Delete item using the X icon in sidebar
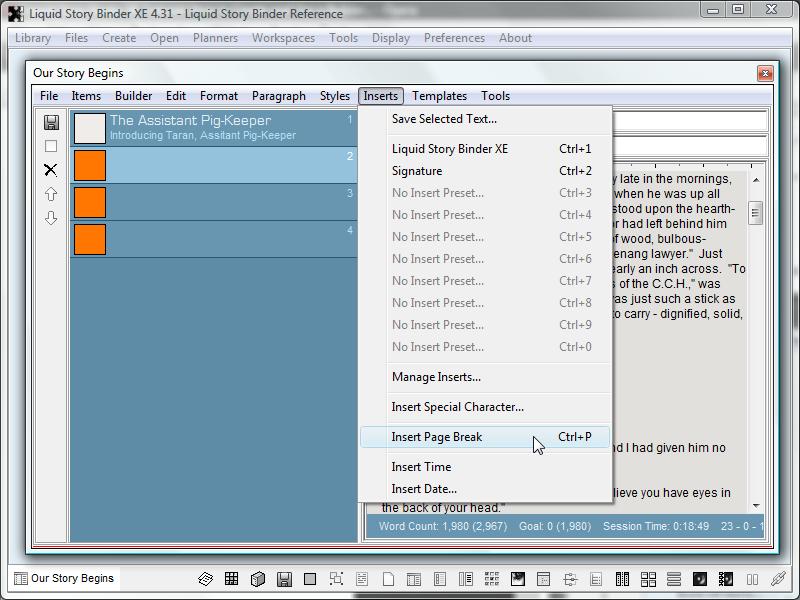 [51, 170]
